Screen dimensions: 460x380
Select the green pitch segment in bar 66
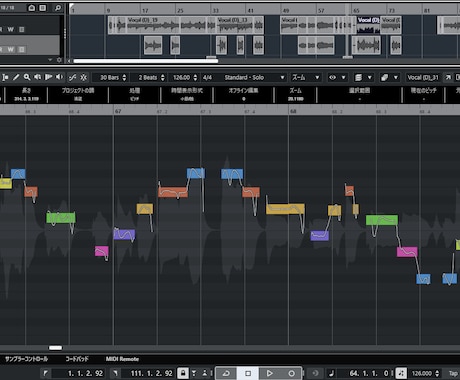tap(61, 218)
